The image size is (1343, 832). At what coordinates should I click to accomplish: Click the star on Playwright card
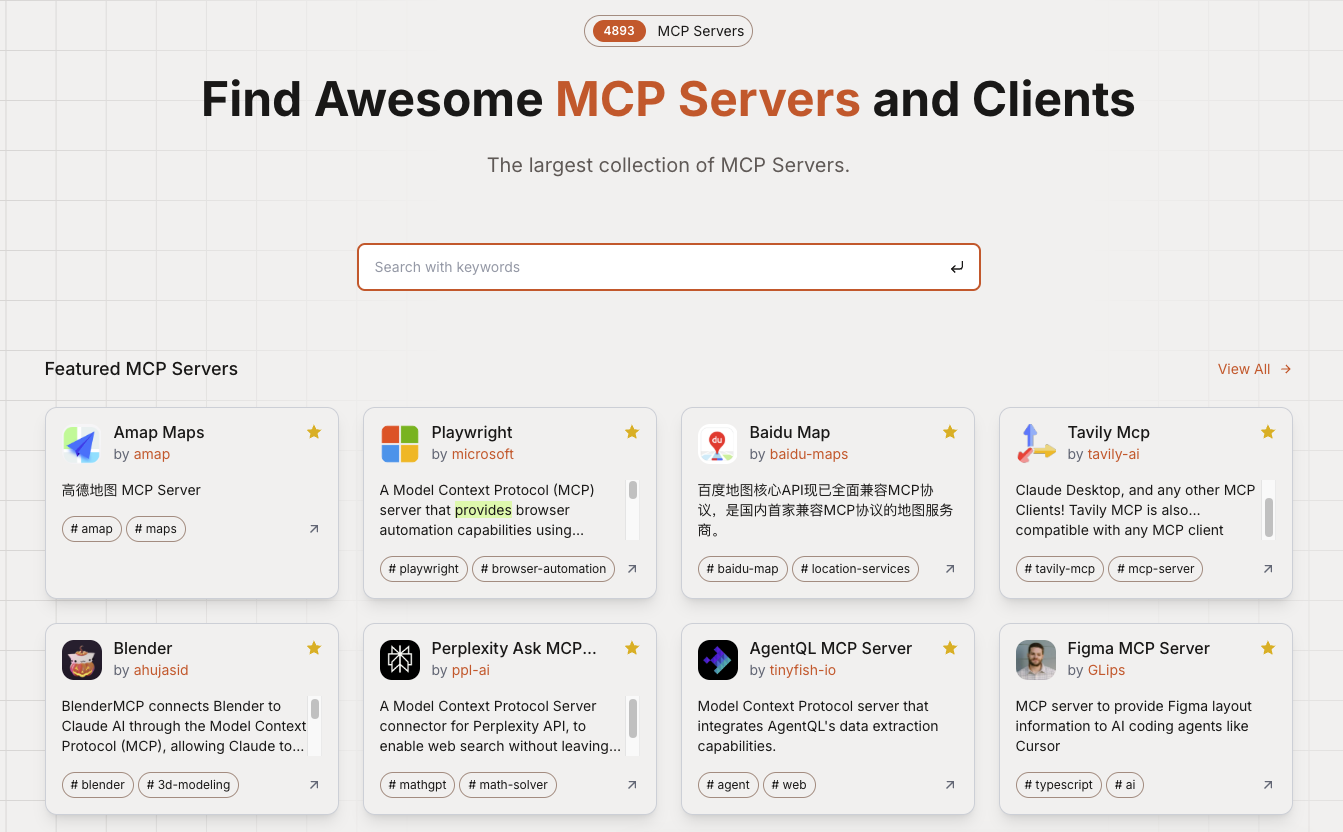click(x=632, y=432)
